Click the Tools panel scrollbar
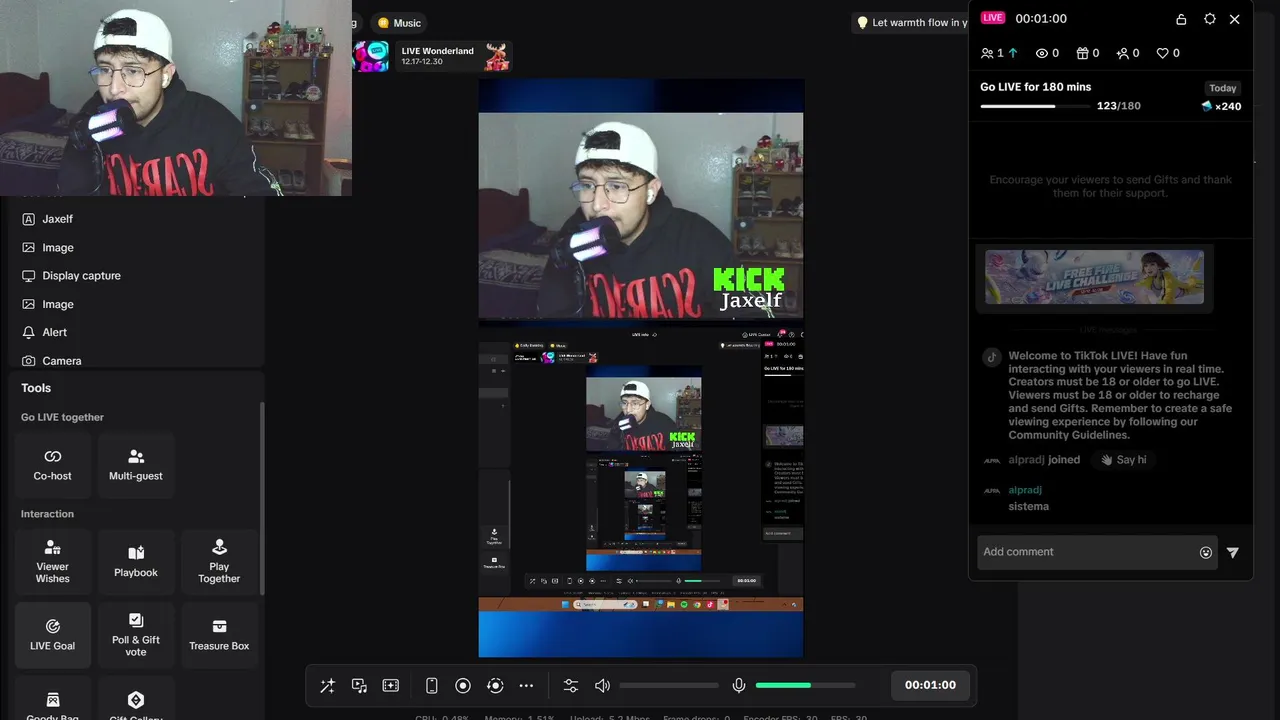This screenshot has width=1280, height=720. click(262, 497)
